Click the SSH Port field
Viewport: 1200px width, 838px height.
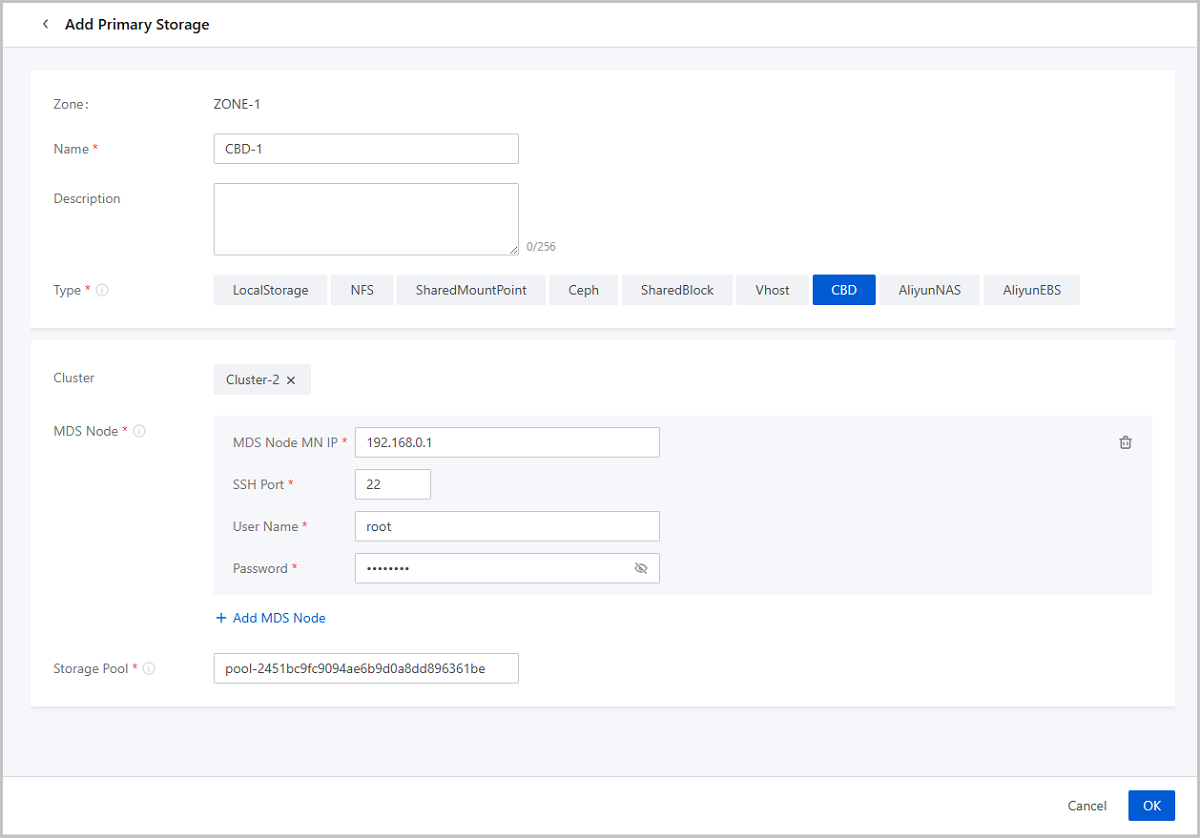[393, 484]
